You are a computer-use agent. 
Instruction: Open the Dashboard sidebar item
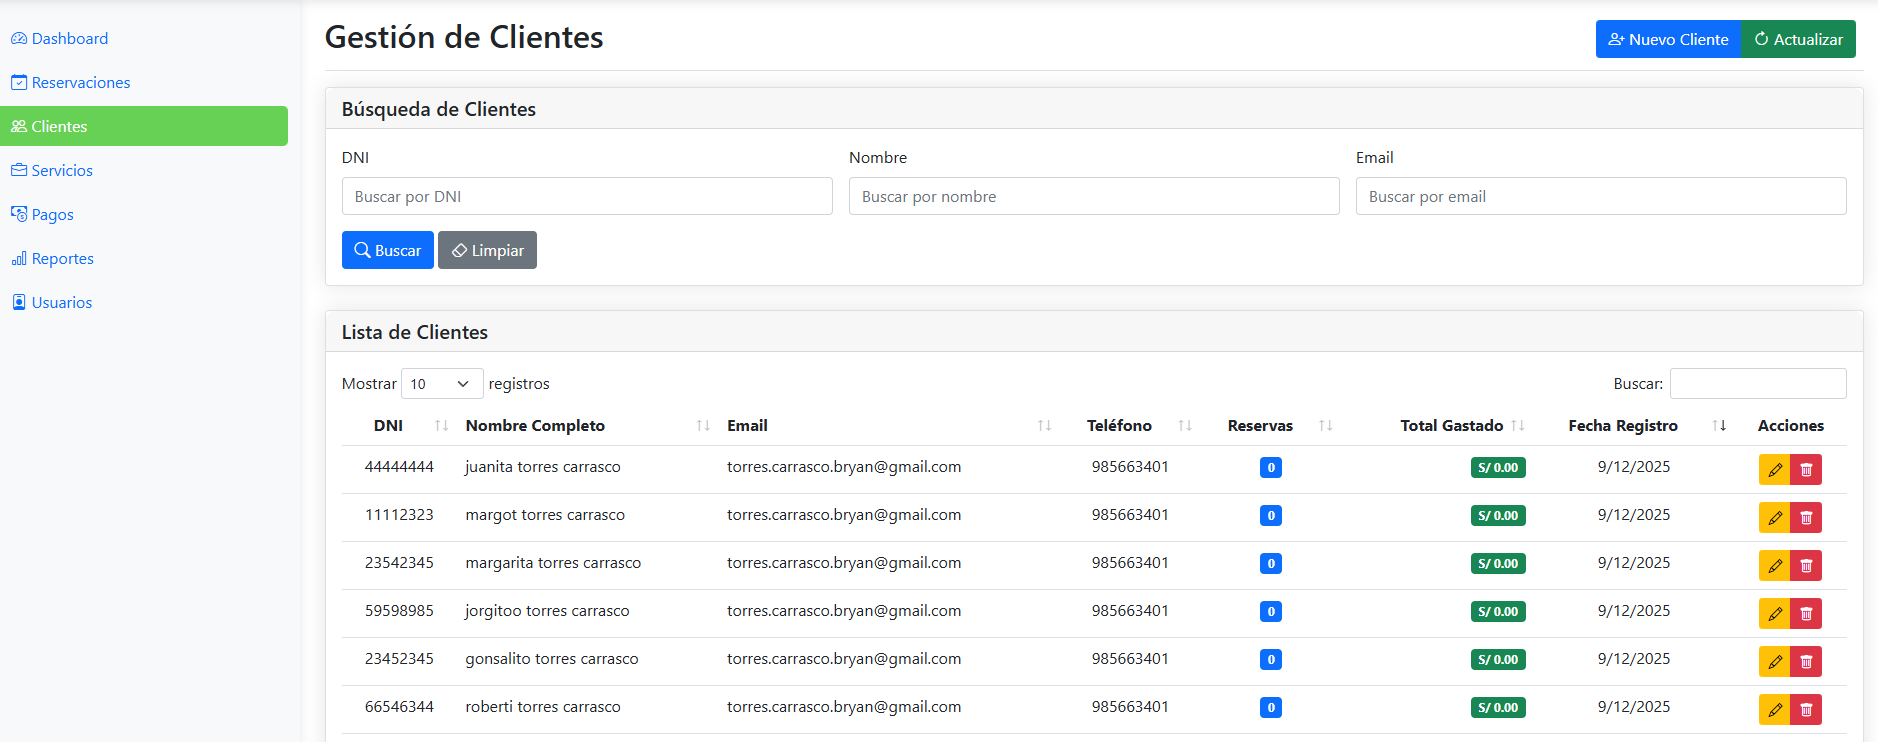69,39
